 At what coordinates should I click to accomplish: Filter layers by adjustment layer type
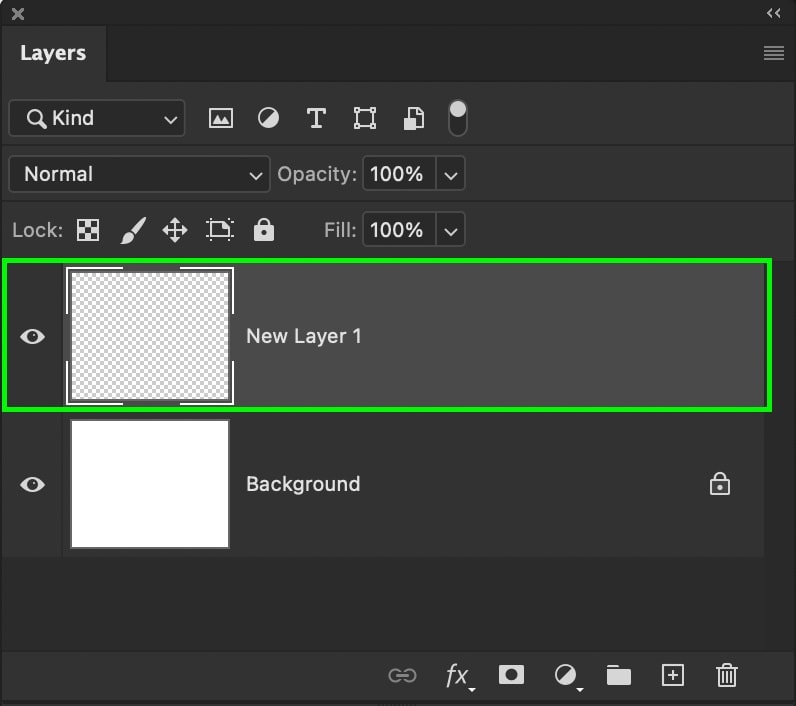click(268, 118)
